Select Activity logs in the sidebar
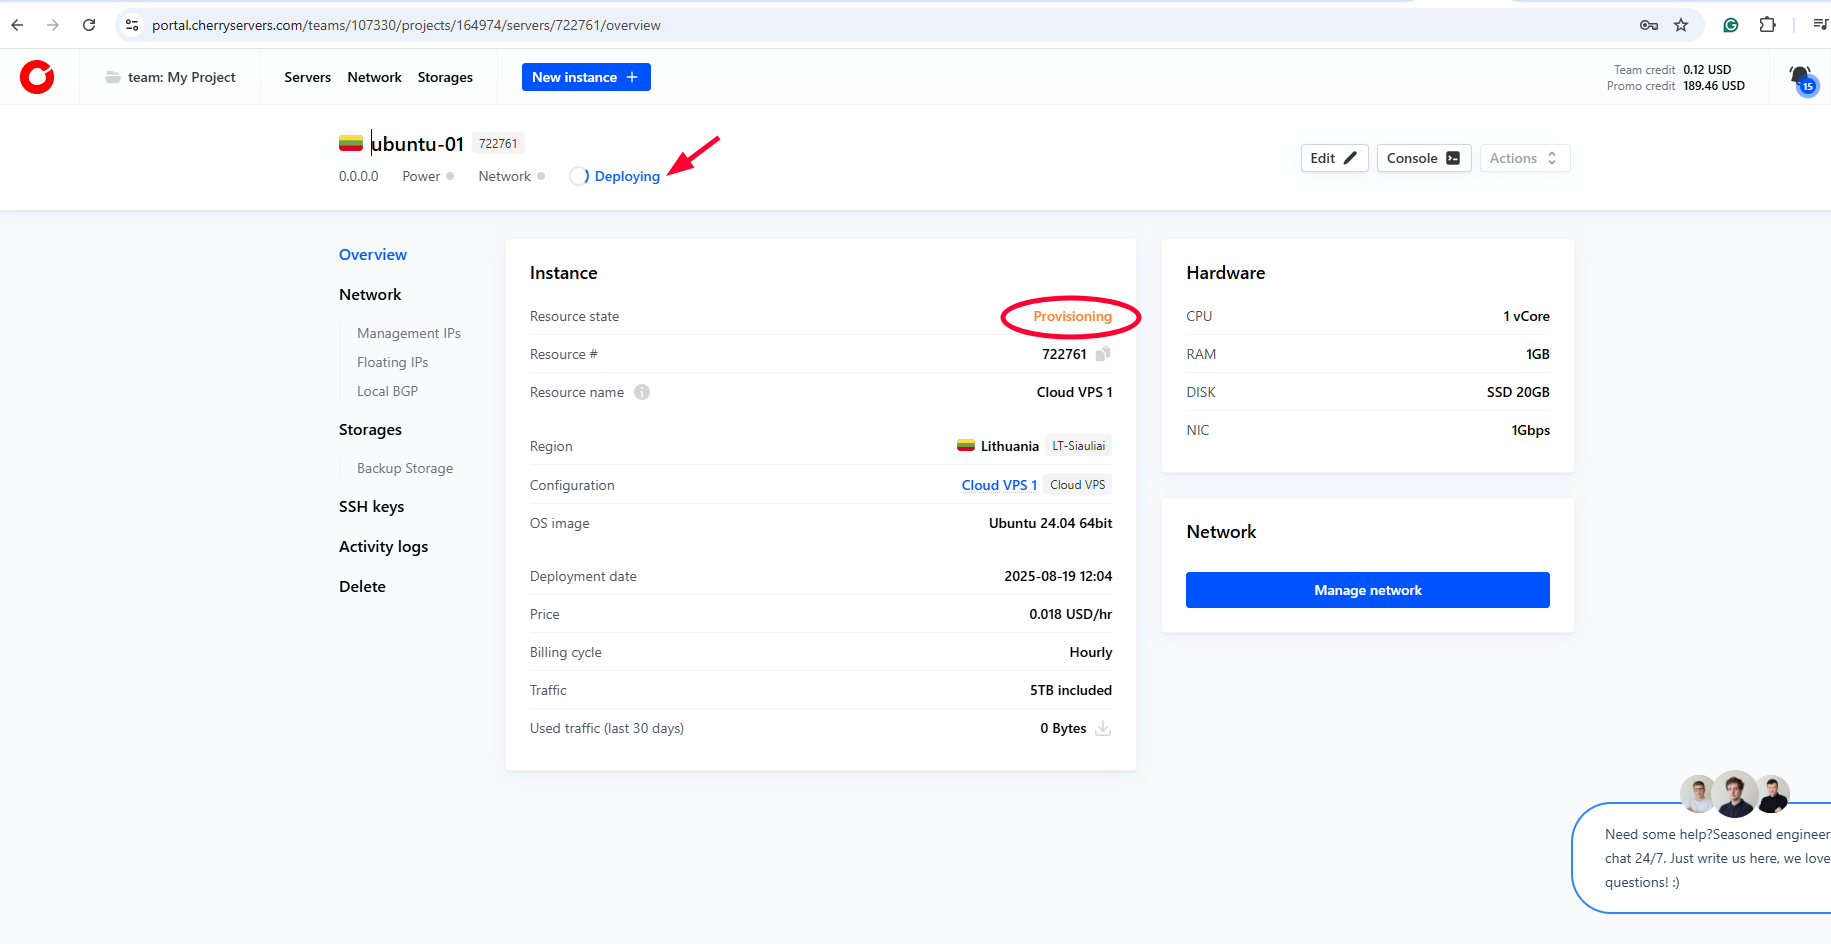 click(x=383, y=546)
